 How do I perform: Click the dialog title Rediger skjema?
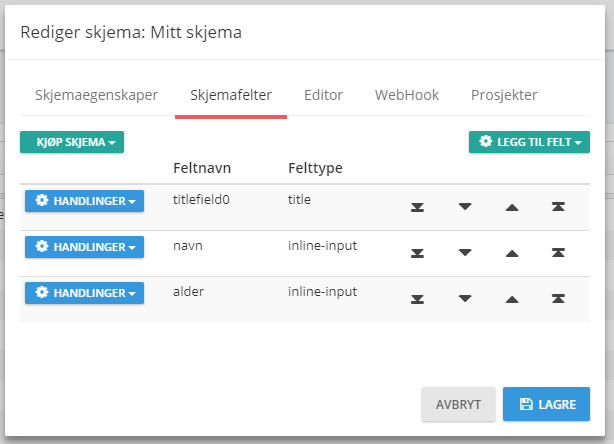131,32
